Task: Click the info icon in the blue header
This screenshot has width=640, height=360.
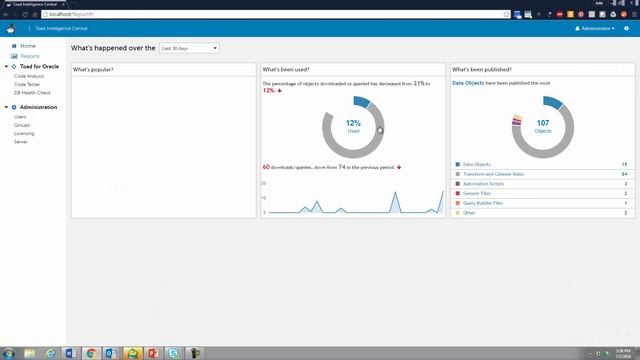Action: coord(627,29)
